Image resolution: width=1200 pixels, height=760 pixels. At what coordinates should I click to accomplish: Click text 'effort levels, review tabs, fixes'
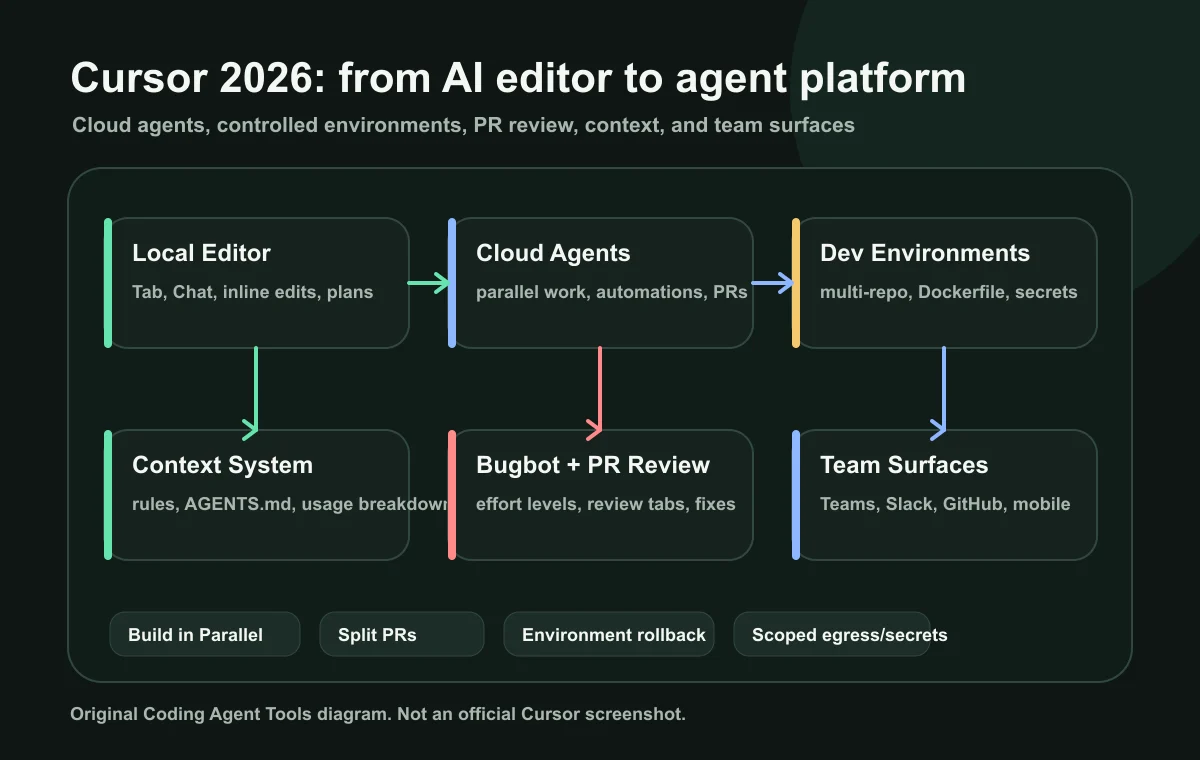pos(606,504)
